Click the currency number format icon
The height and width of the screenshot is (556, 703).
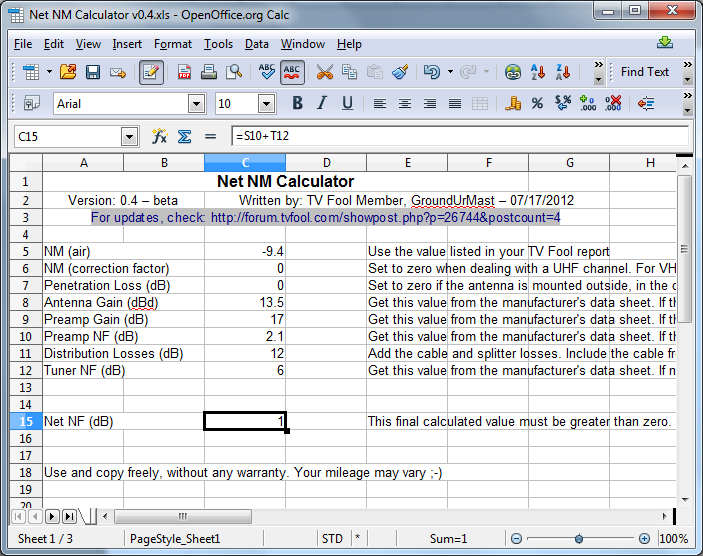click(x=513, y=104)
